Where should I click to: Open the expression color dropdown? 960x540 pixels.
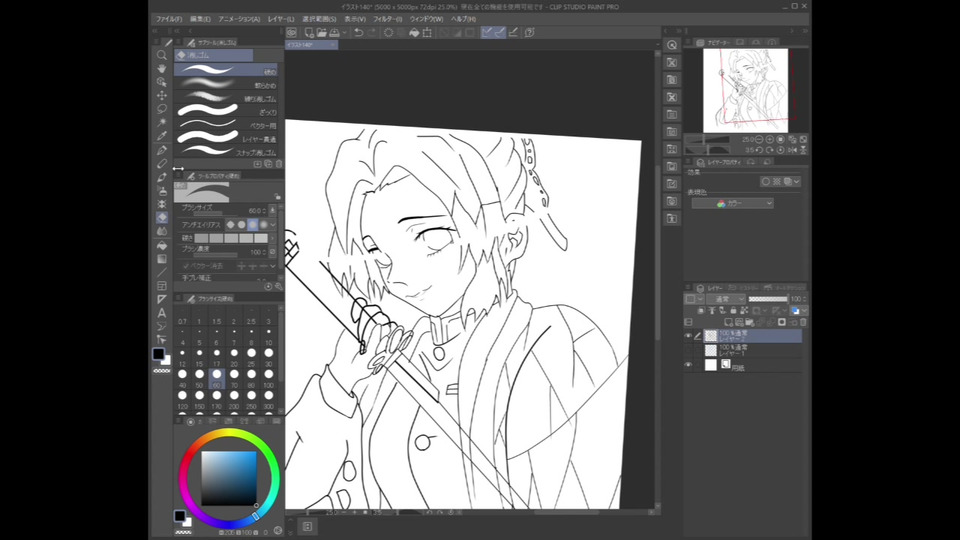coord(732,203)
